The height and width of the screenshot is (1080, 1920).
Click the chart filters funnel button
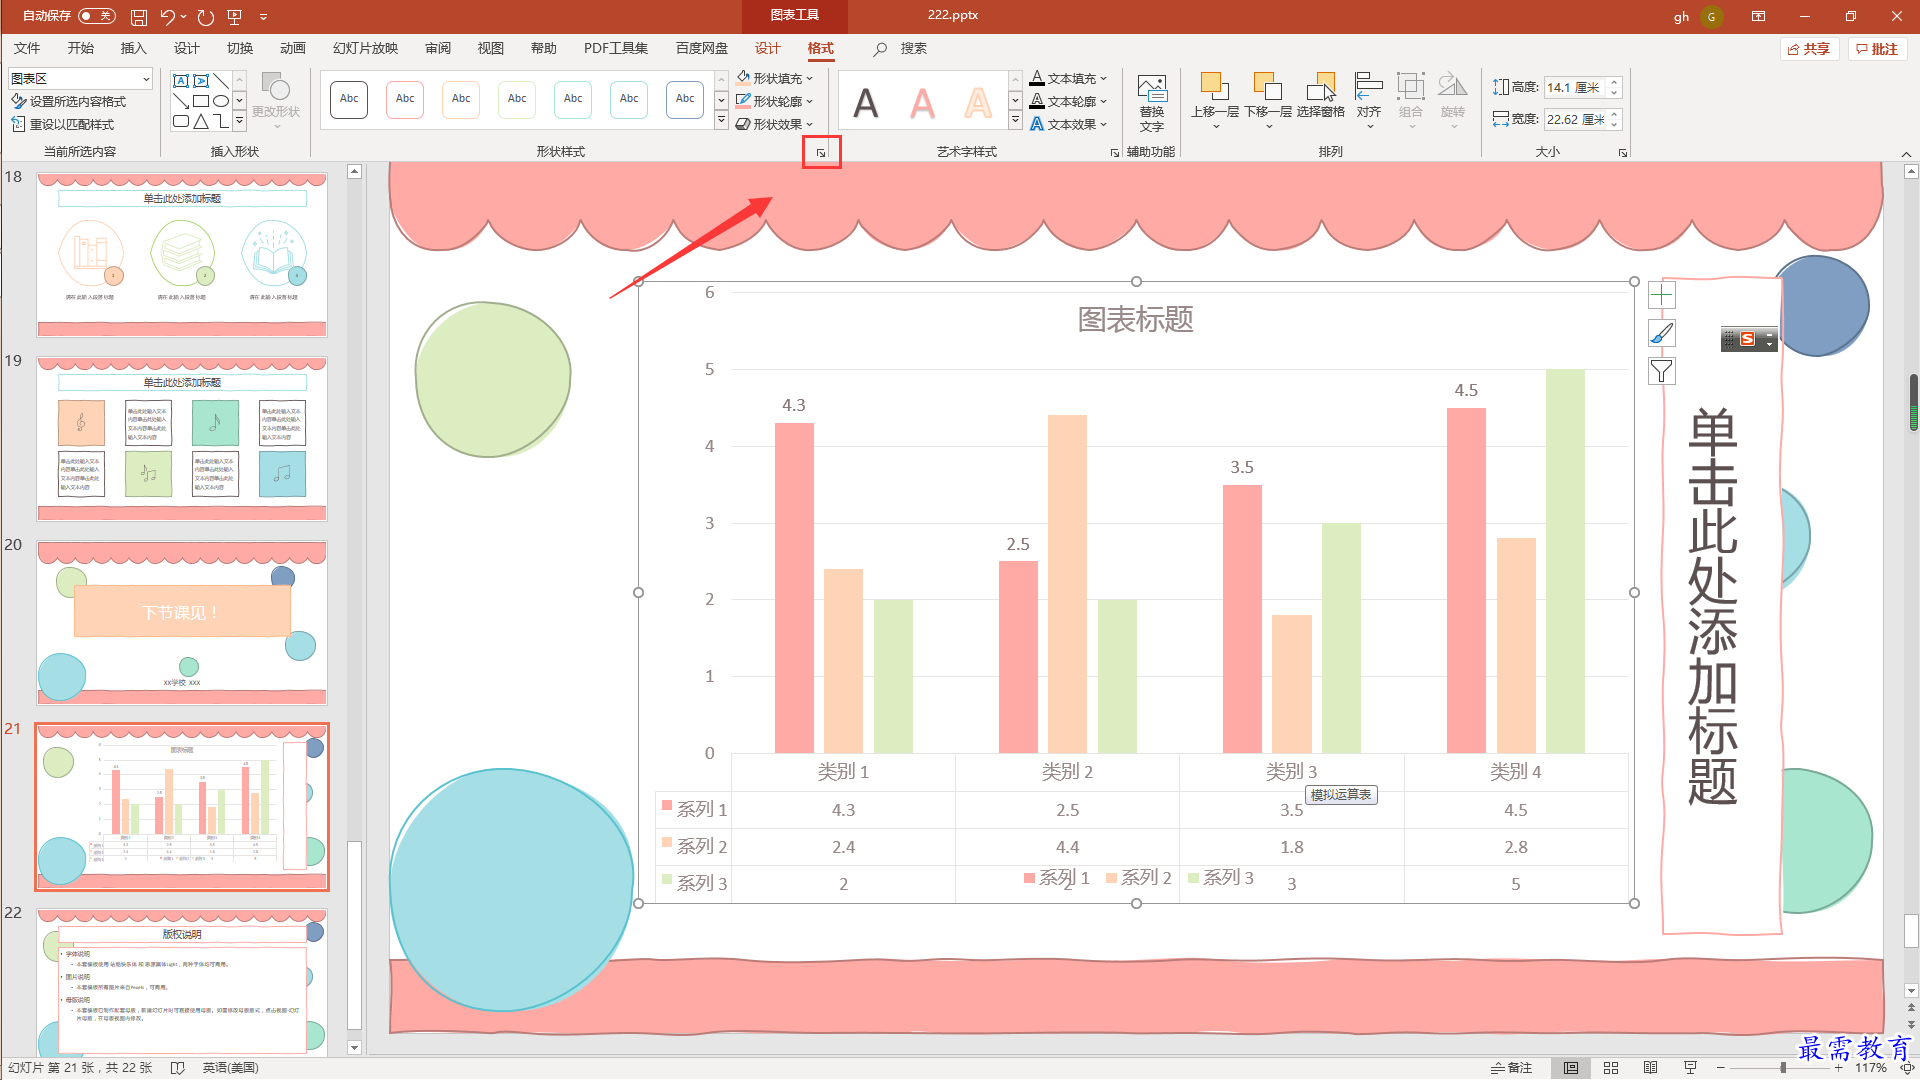pyautogui.click(x=1661, y=371)
